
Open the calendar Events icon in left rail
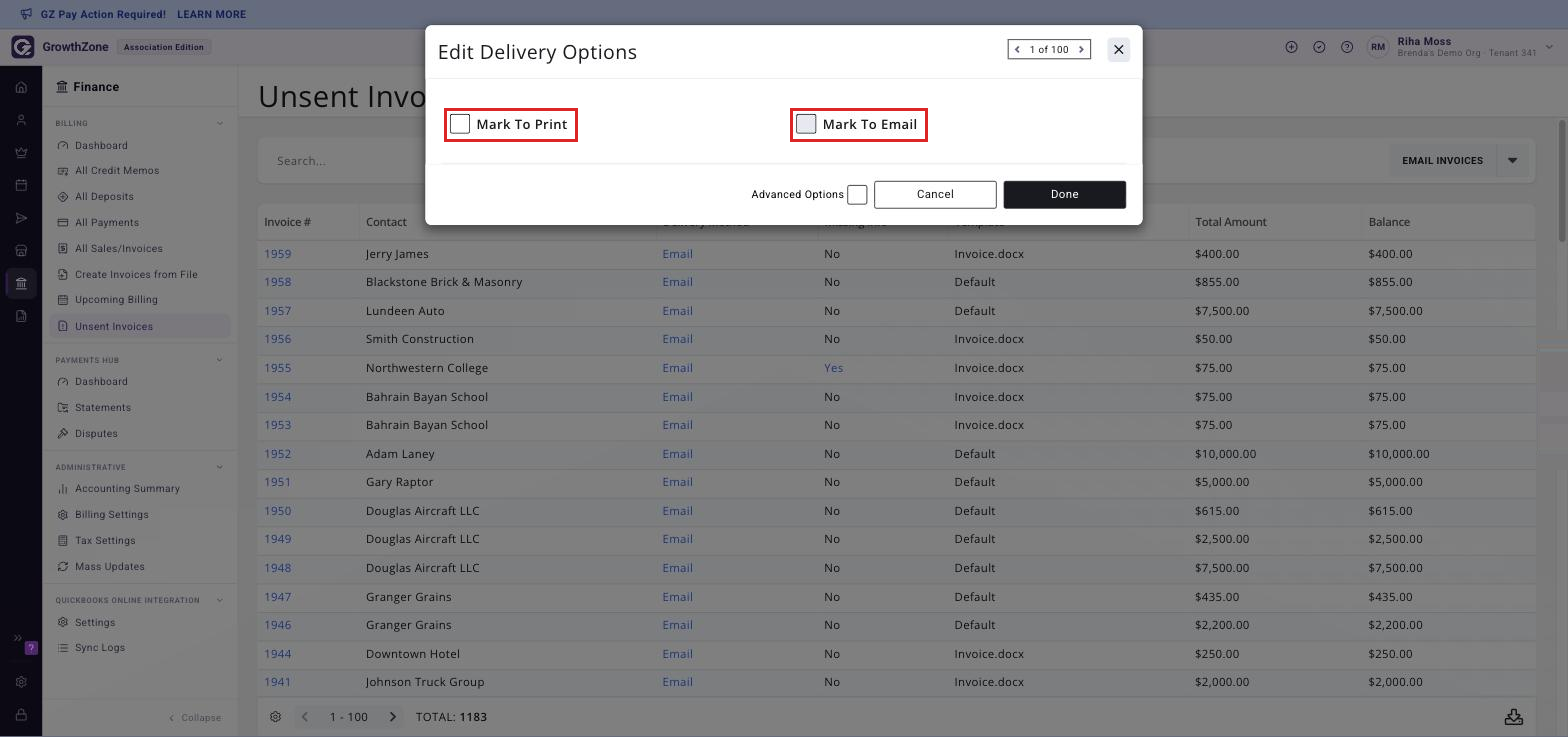click(21, 185)
